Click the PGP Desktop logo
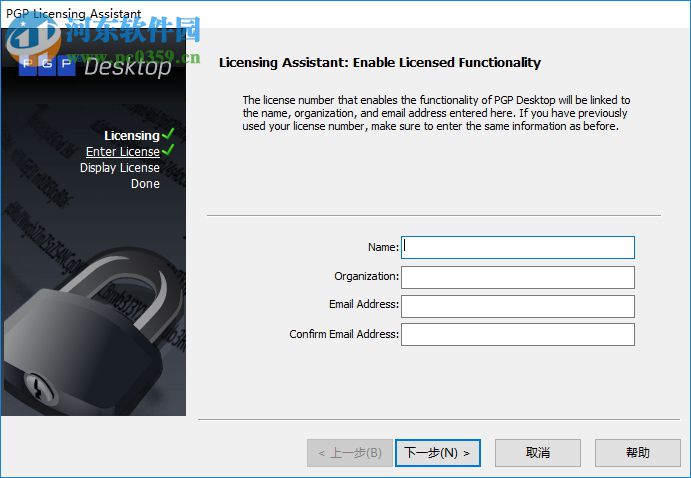This screenshot has width=691, height=478. tap(95, 66)
